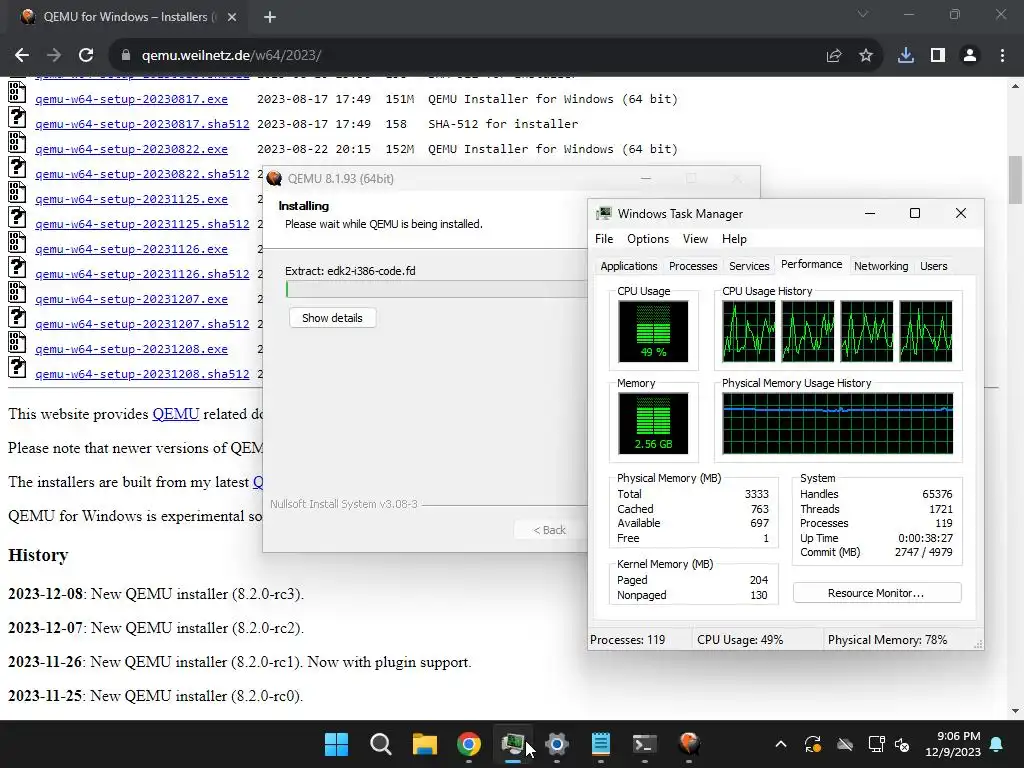Click the browser forward arrow
1024x768 pixels.
point(54,56)
